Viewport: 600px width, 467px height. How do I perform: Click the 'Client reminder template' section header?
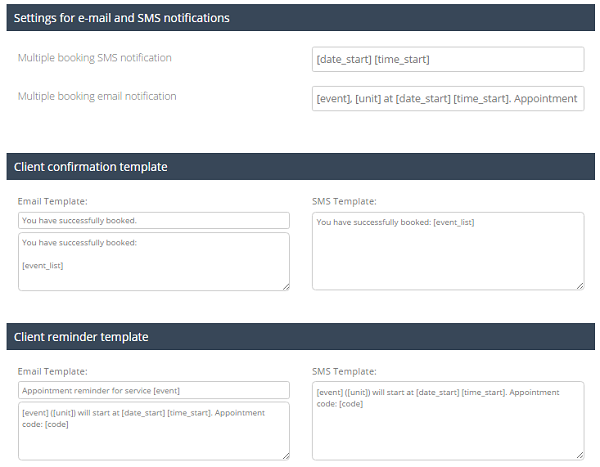click(x=81, y=337)
